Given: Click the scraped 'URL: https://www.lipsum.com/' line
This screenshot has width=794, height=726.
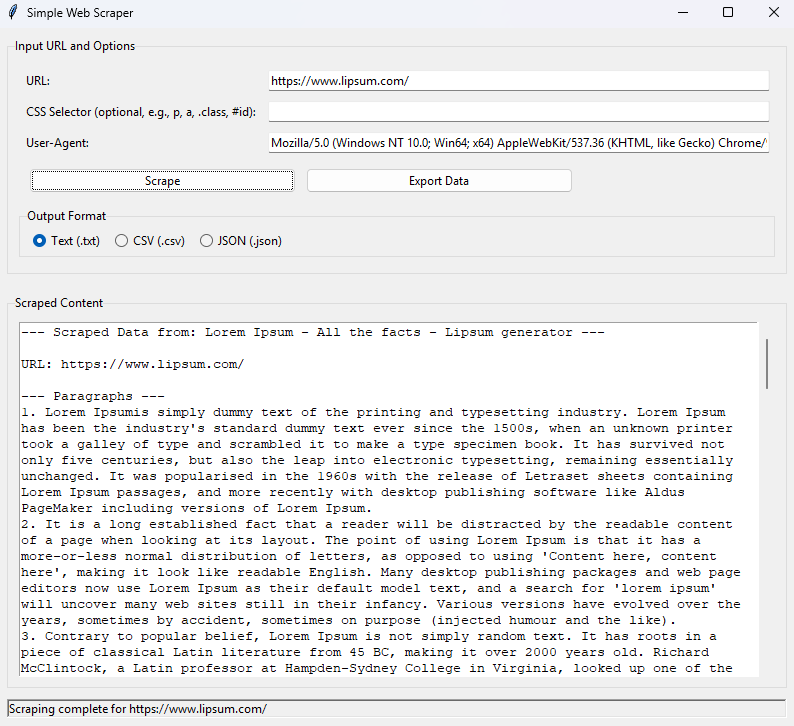Looking at the screenshot, I should (132, 364).
